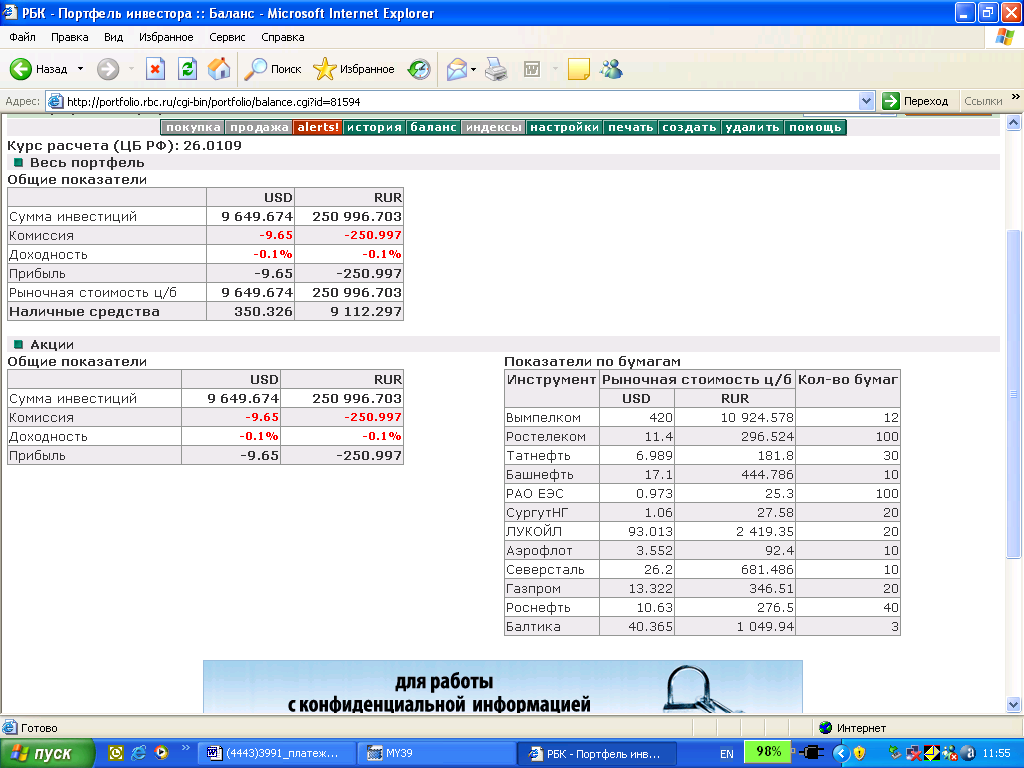This screenshot has height=768, width=1024.
Task: Click the address bar URL field
Action: coord(453,101)
